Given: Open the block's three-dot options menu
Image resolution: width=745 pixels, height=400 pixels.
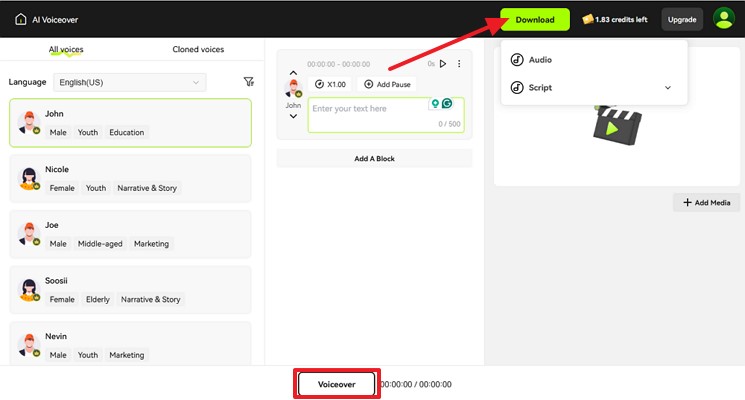Looking at the screenshot, I should pyautogui.click(x=459, y=64).
